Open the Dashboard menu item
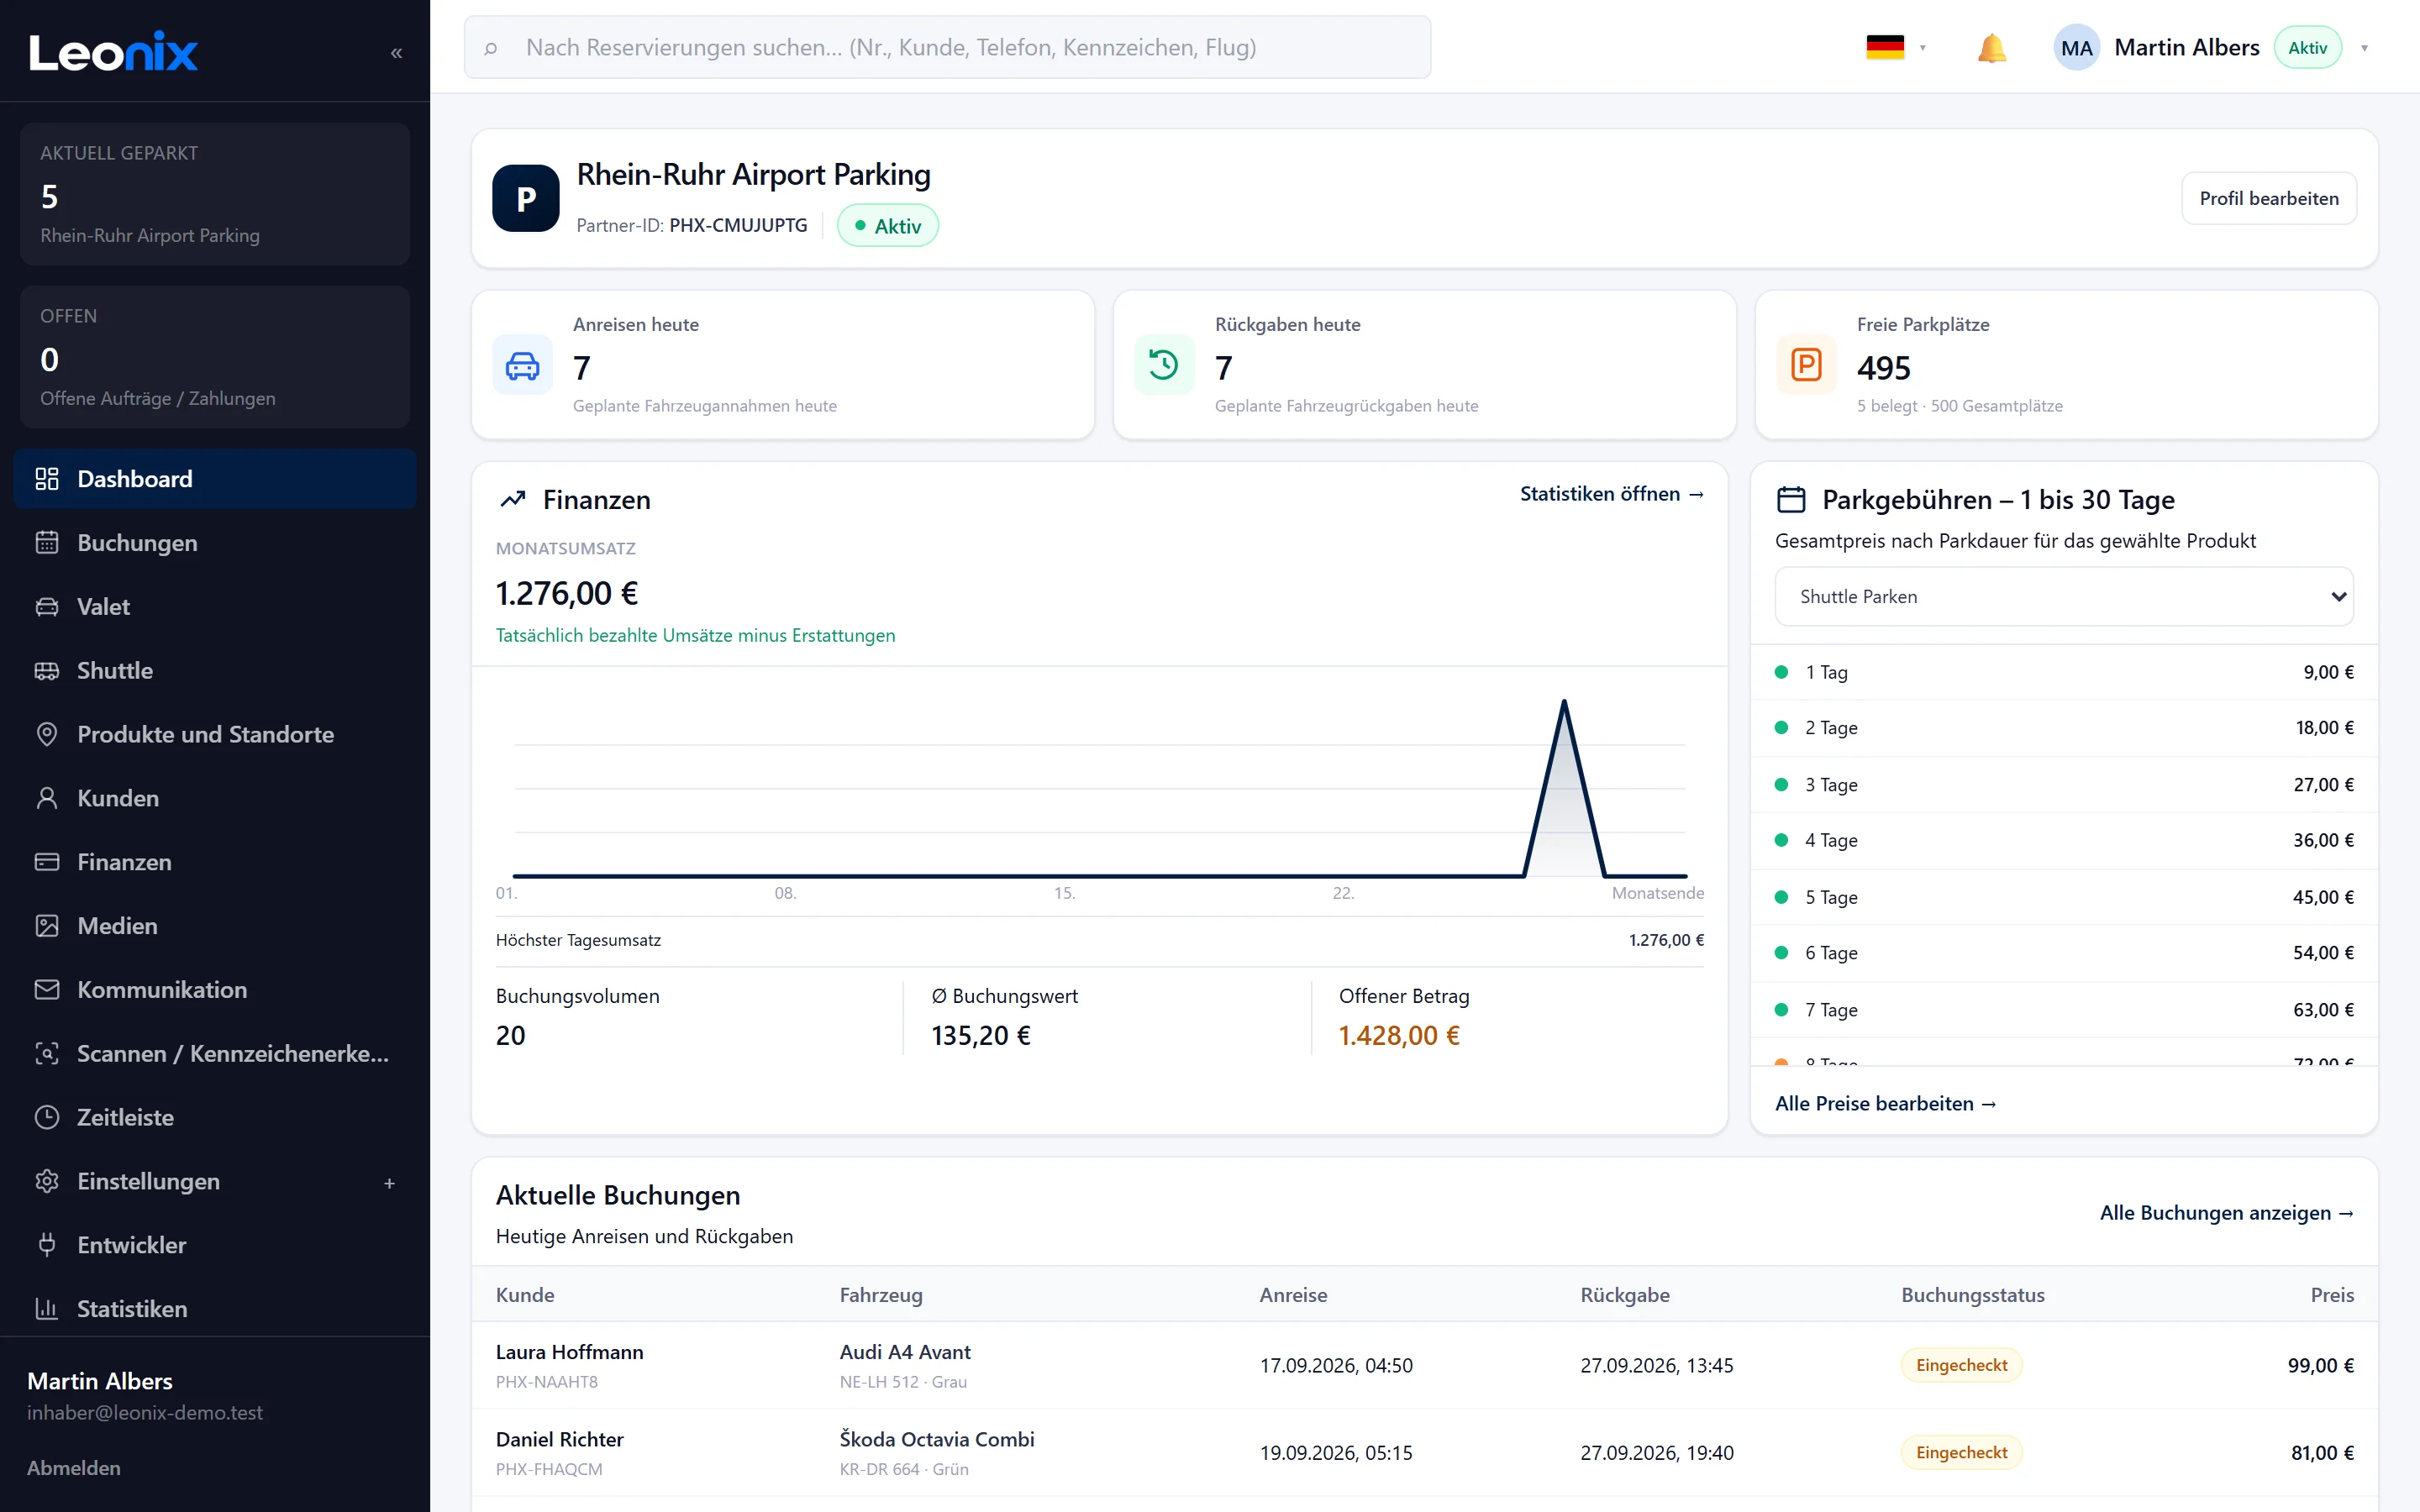2420x1512 pixels. pos(215,479)
